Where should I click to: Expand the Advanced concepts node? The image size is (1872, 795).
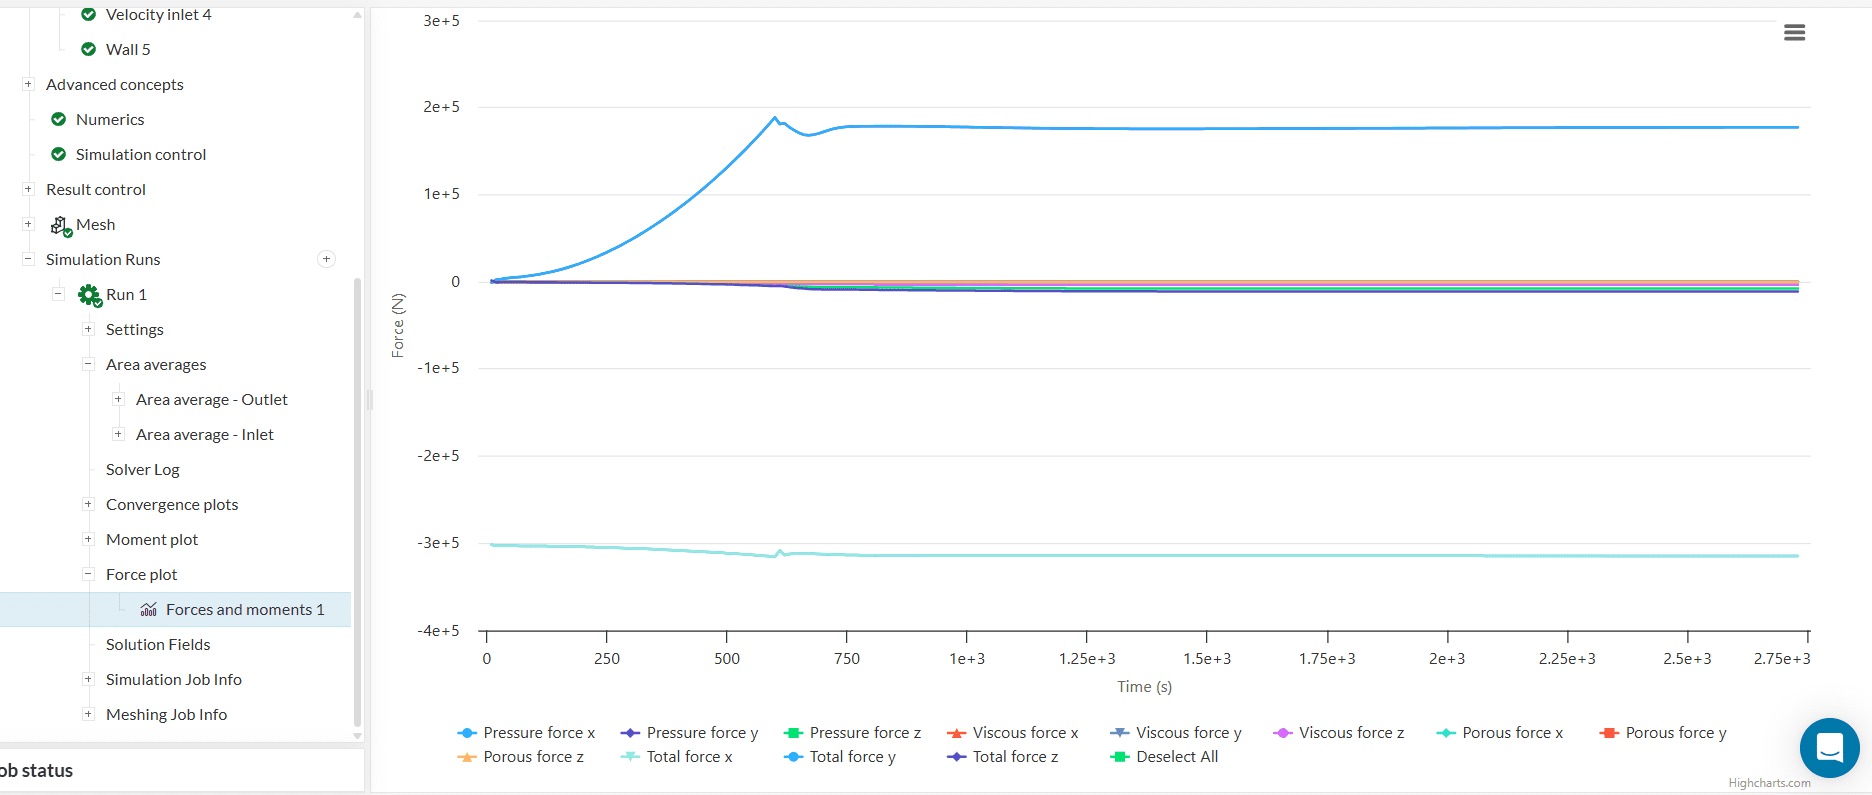coord(28,85)
